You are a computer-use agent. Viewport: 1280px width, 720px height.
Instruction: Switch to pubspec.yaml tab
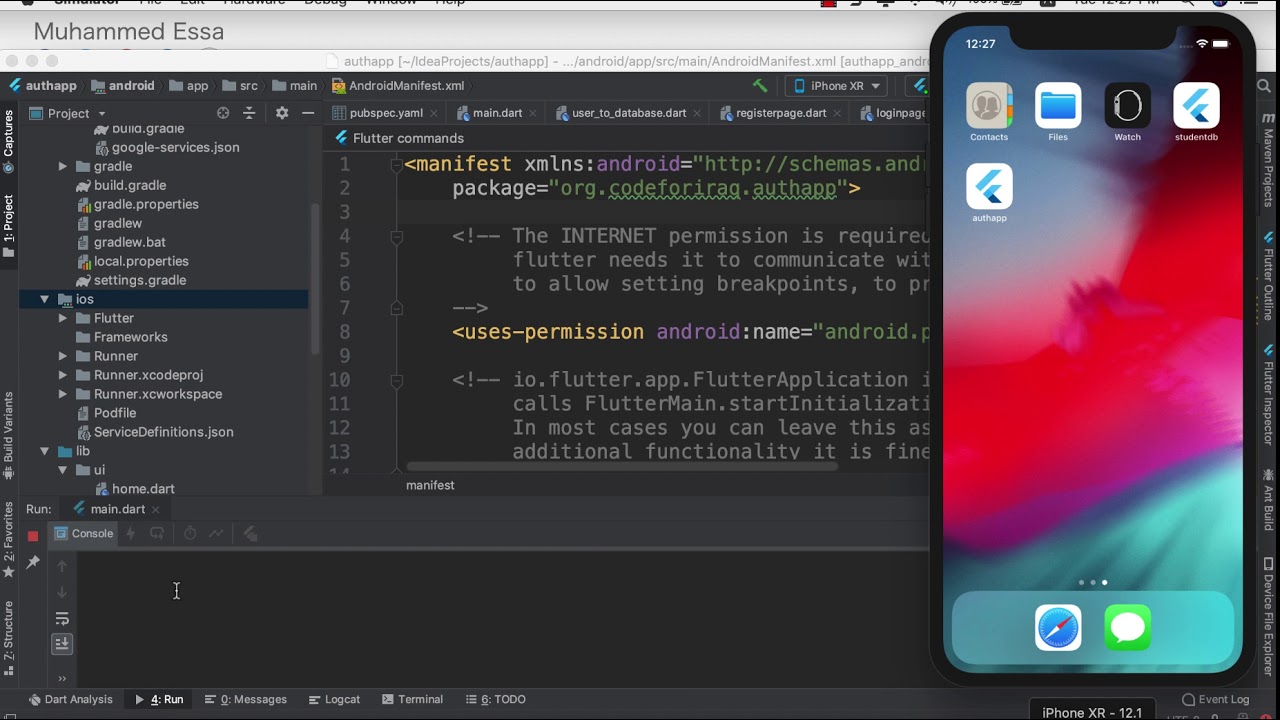[386, 113]
